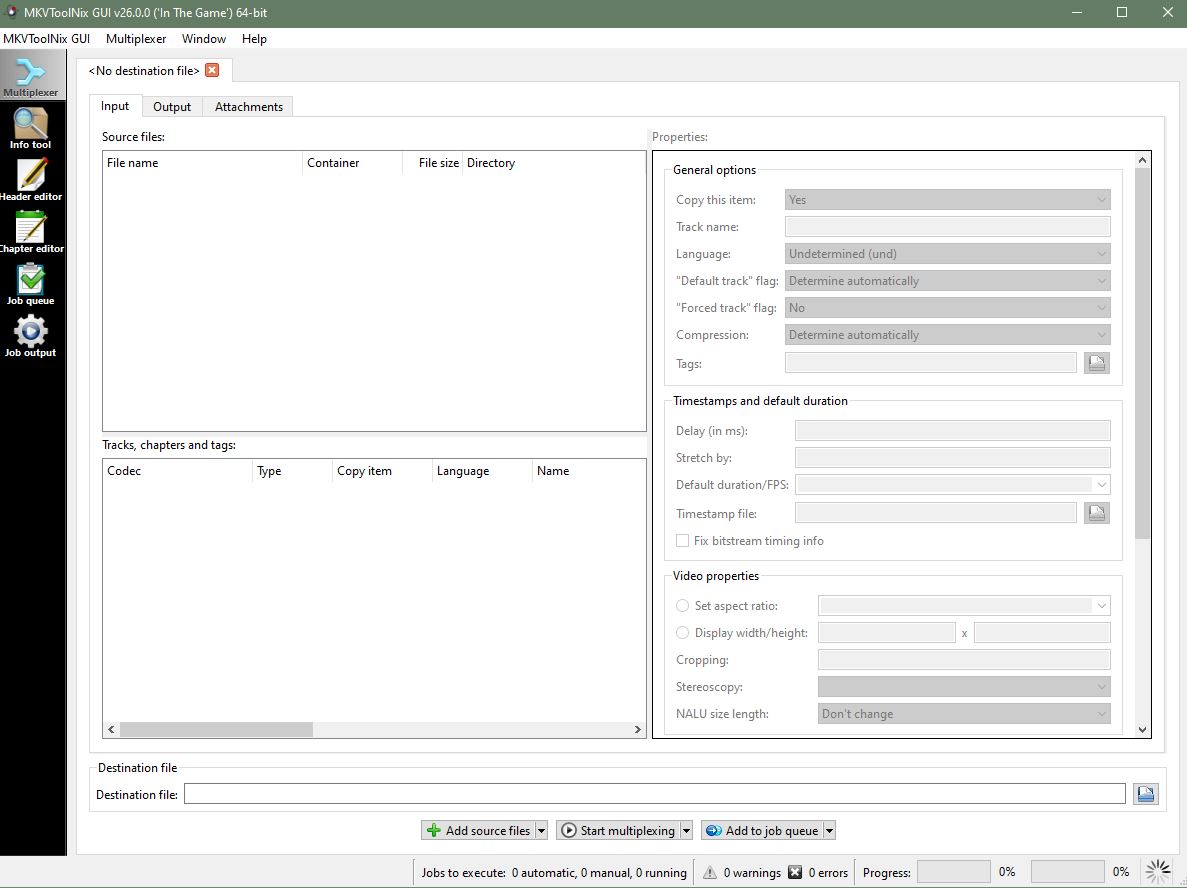Click the Cropping input field
The height and width of the screenshot is (888, 1187).
click(964, 660)
